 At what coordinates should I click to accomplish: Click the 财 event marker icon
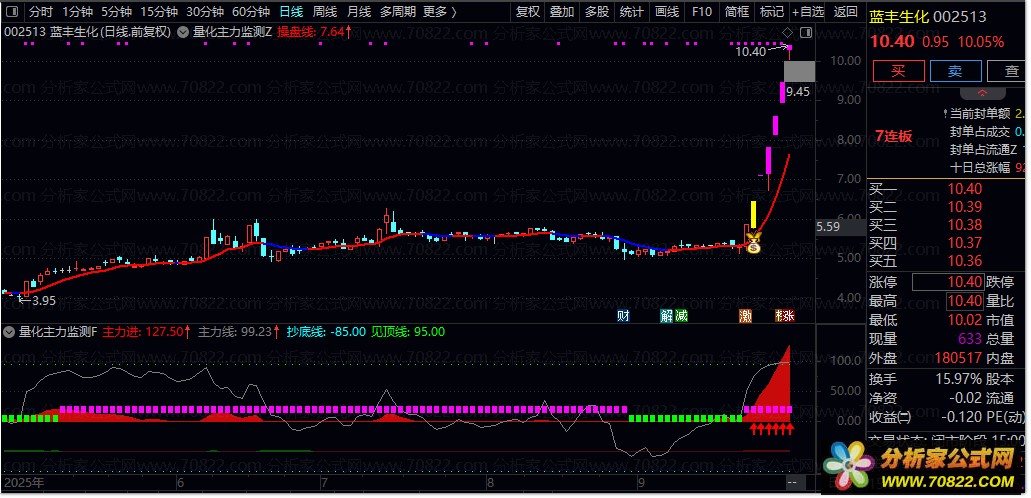click(x=623, y=316)
